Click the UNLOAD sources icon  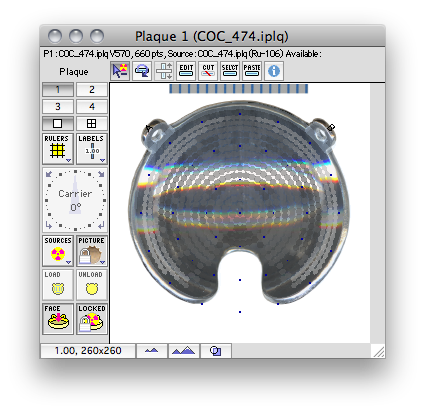pyautogui.click(x=92, y=285)
